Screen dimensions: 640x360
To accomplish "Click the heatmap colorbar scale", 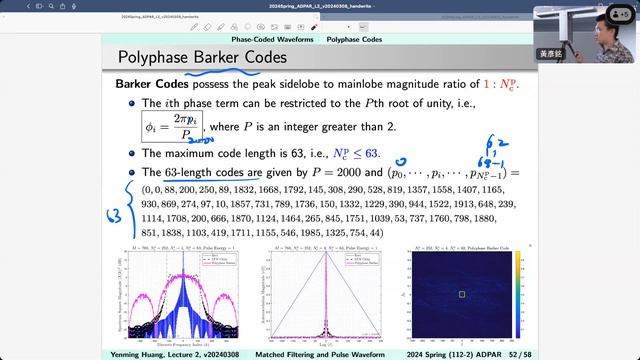I will tap(518, 295).
